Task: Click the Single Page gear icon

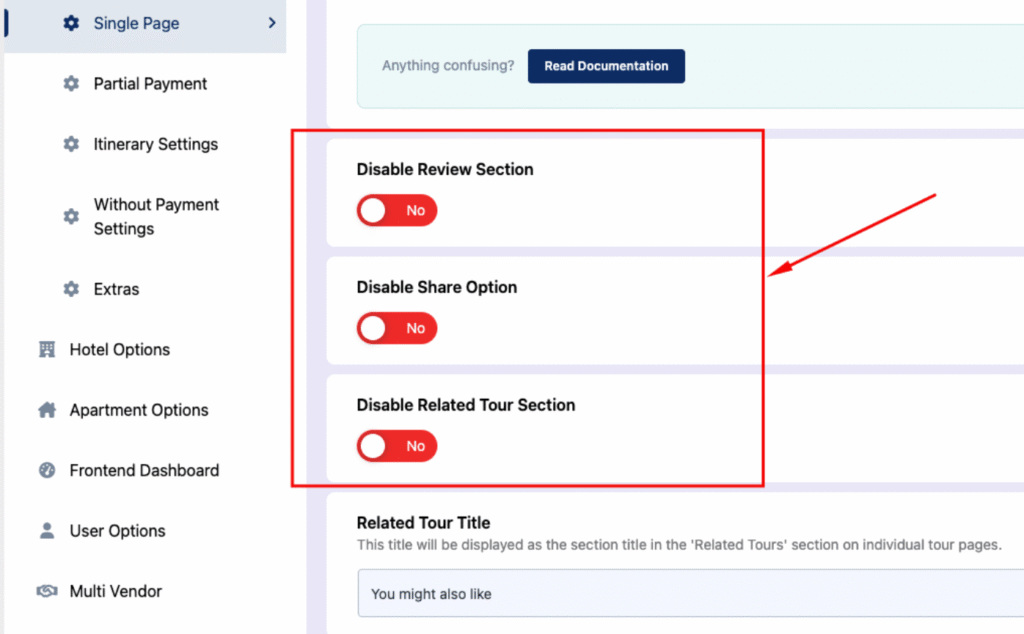Action: click(x=71, y=24)
